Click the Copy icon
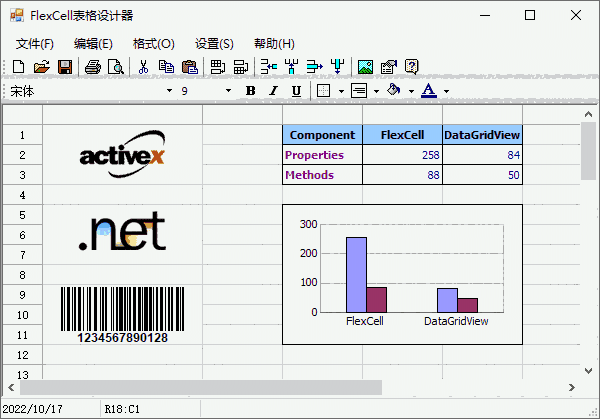The image size is (600, 419). 166,67
